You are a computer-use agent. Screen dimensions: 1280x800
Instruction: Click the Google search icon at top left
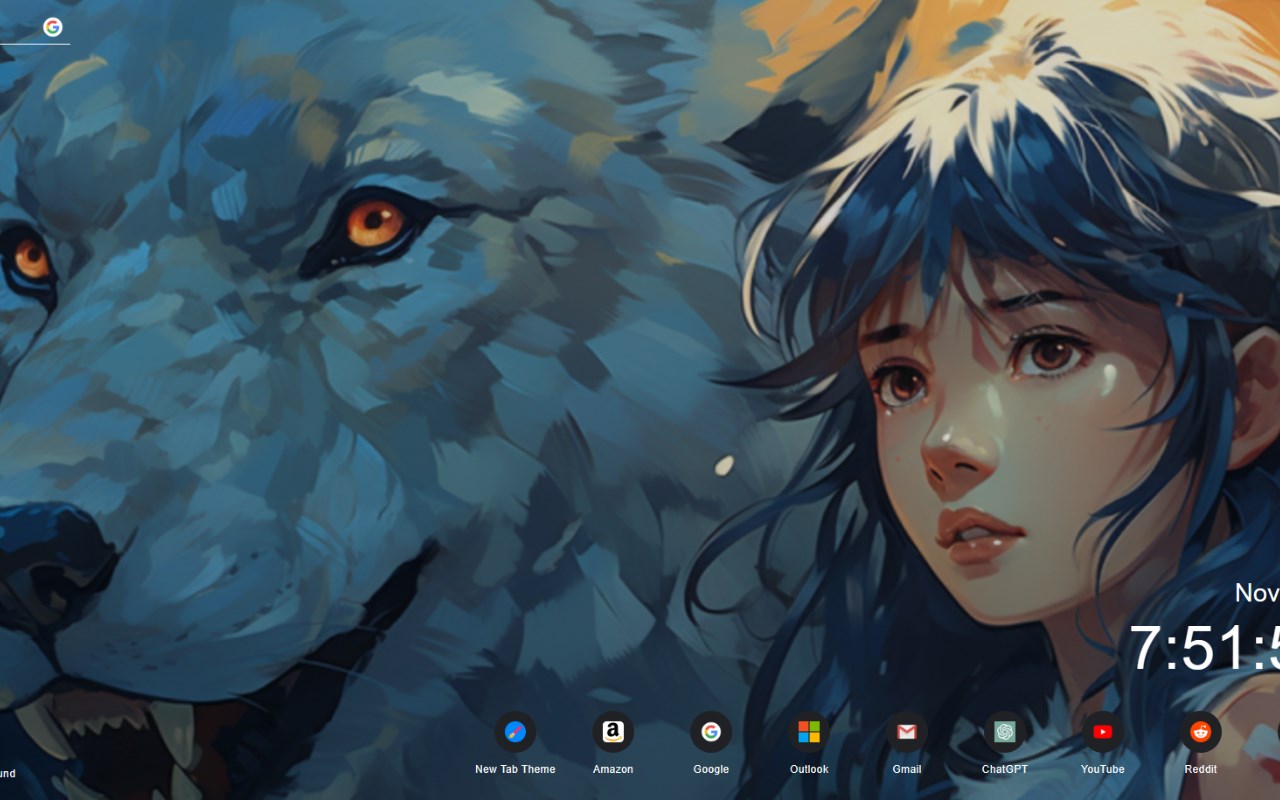53,27
